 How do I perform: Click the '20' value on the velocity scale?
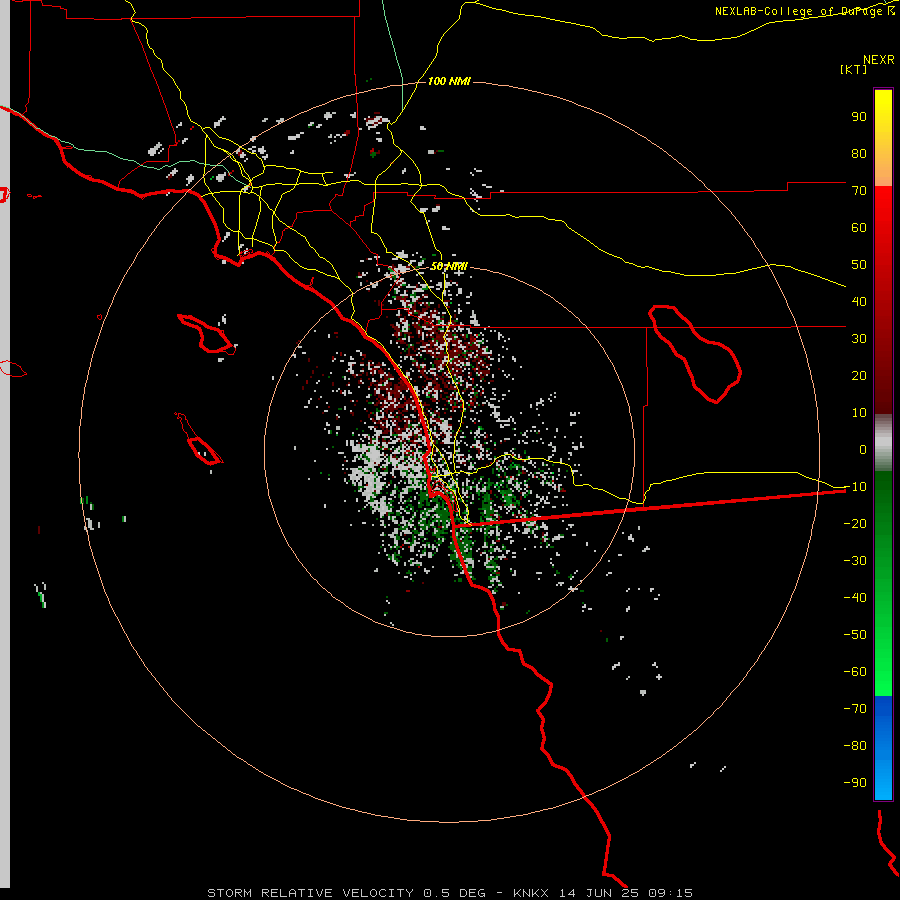tap(859, 375)
